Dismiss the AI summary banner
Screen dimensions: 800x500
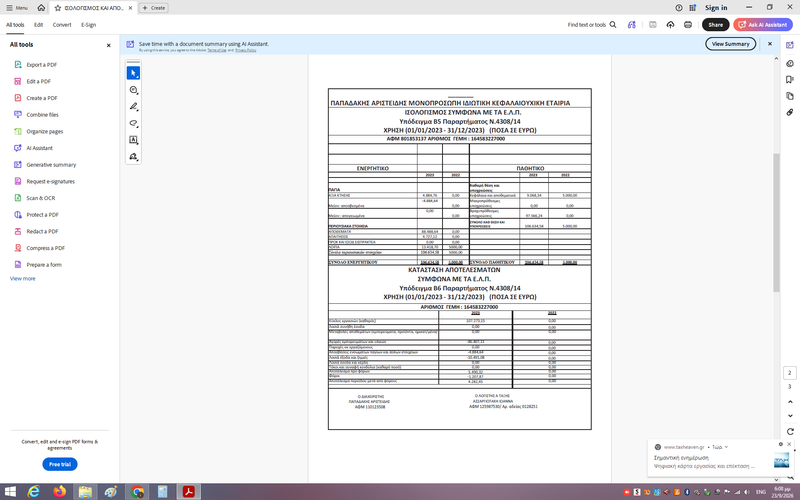[x=770, y=44]
